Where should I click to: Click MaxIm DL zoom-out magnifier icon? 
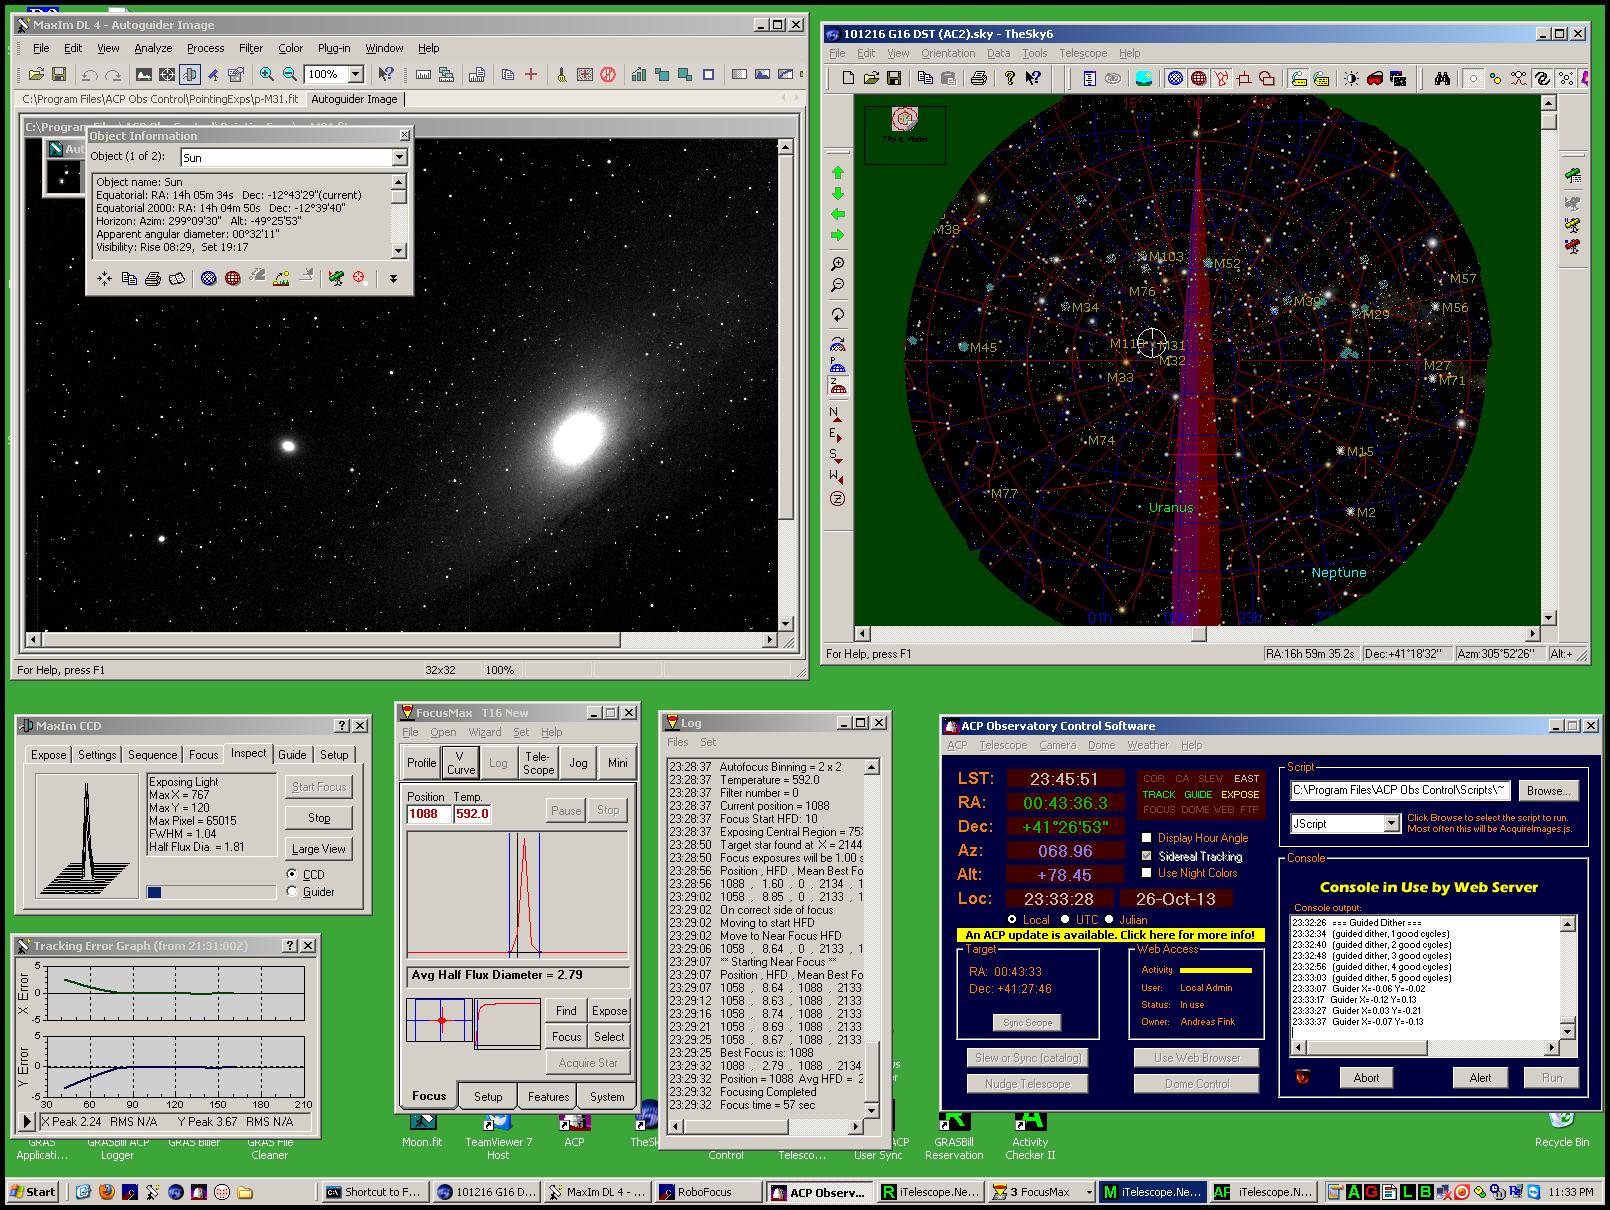click(x=289, y=74)
